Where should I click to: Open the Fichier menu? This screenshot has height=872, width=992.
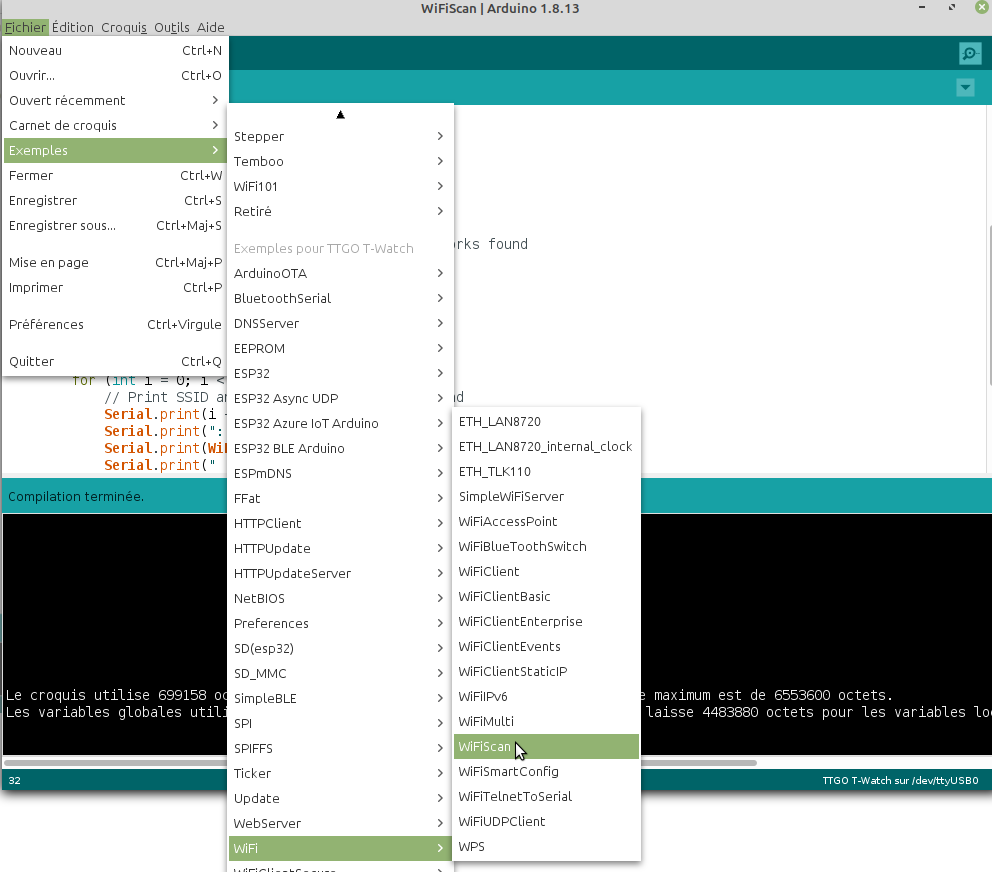tap(25, 27)
